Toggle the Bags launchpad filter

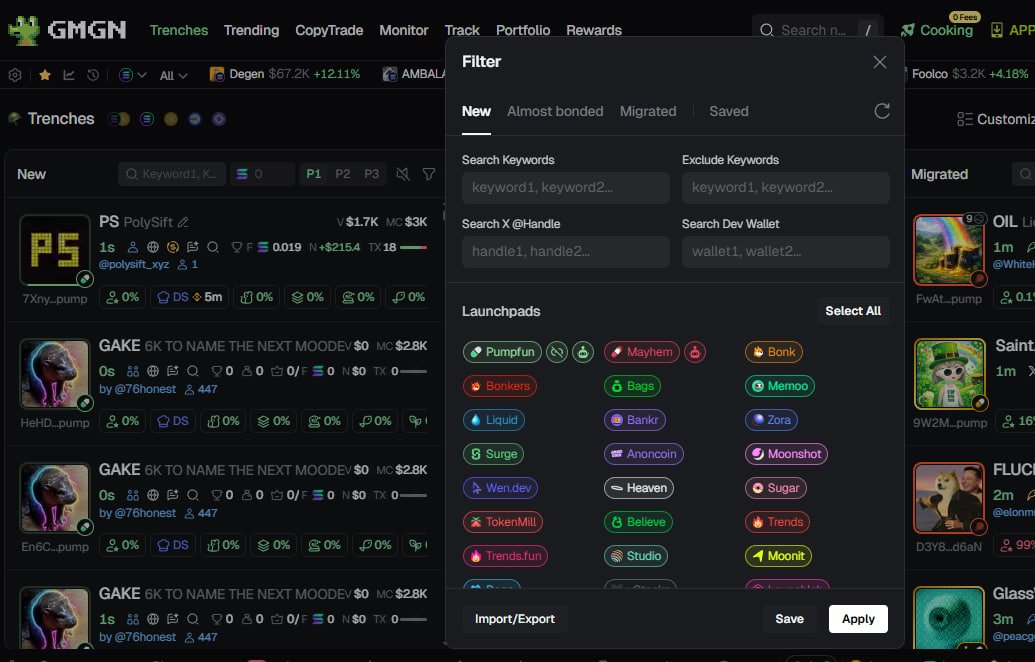(x=632, y=386)
